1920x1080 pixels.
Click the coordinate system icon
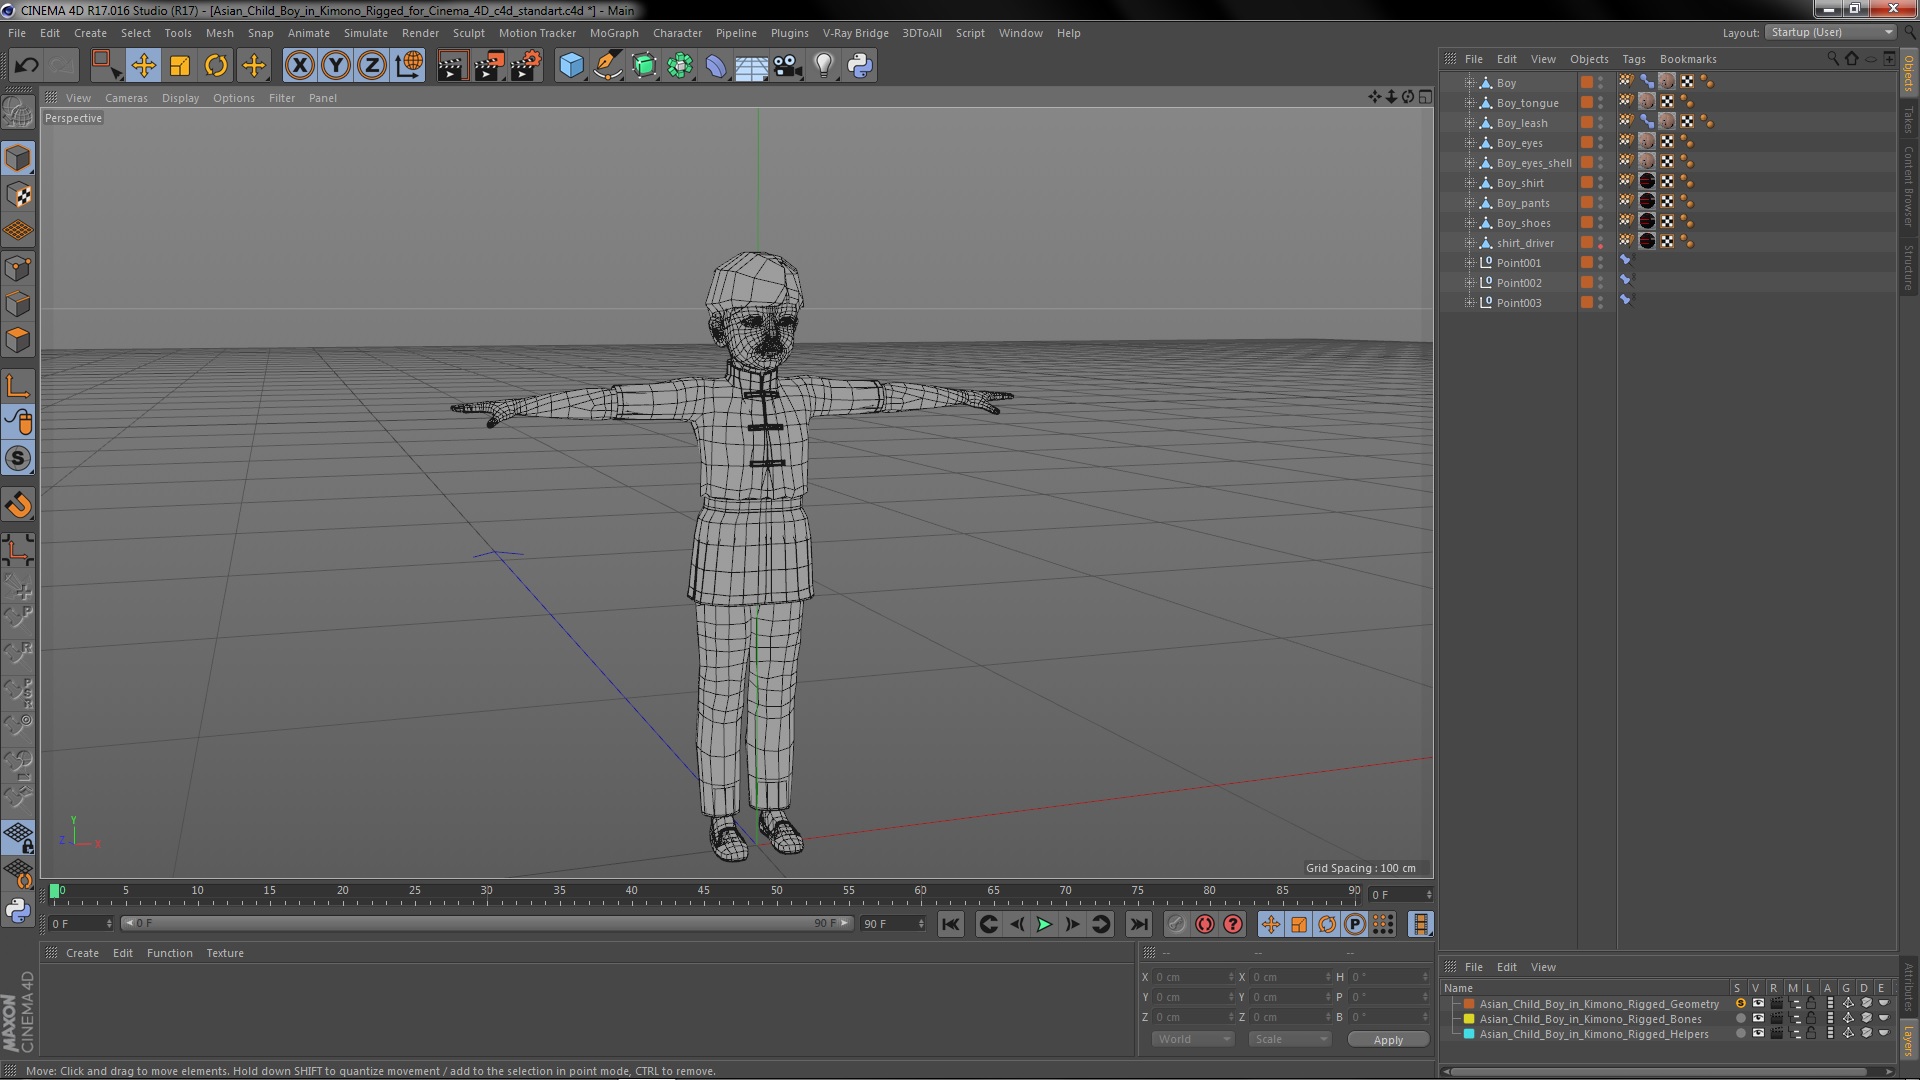click(409, 66)
